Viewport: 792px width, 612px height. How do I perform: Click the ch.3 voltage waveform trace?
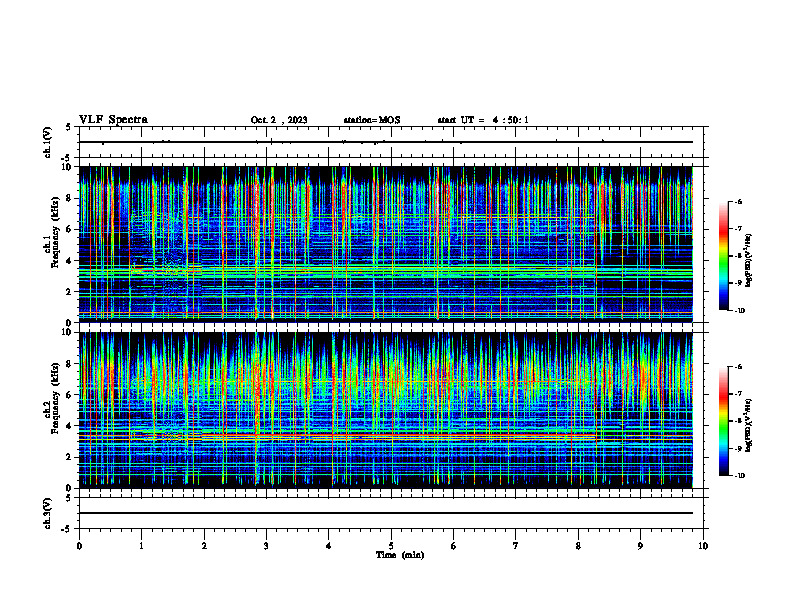[386, 513]
